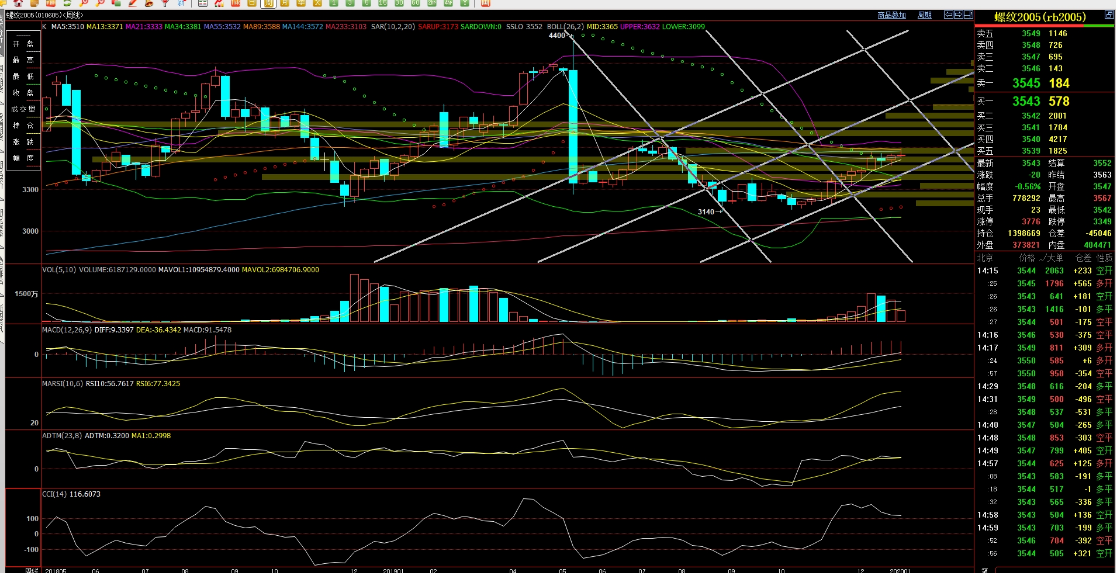This screenshot has width=1116, height=573.
Task: Click the 最新 3543 quote value
Action: tap(1031, 163)
